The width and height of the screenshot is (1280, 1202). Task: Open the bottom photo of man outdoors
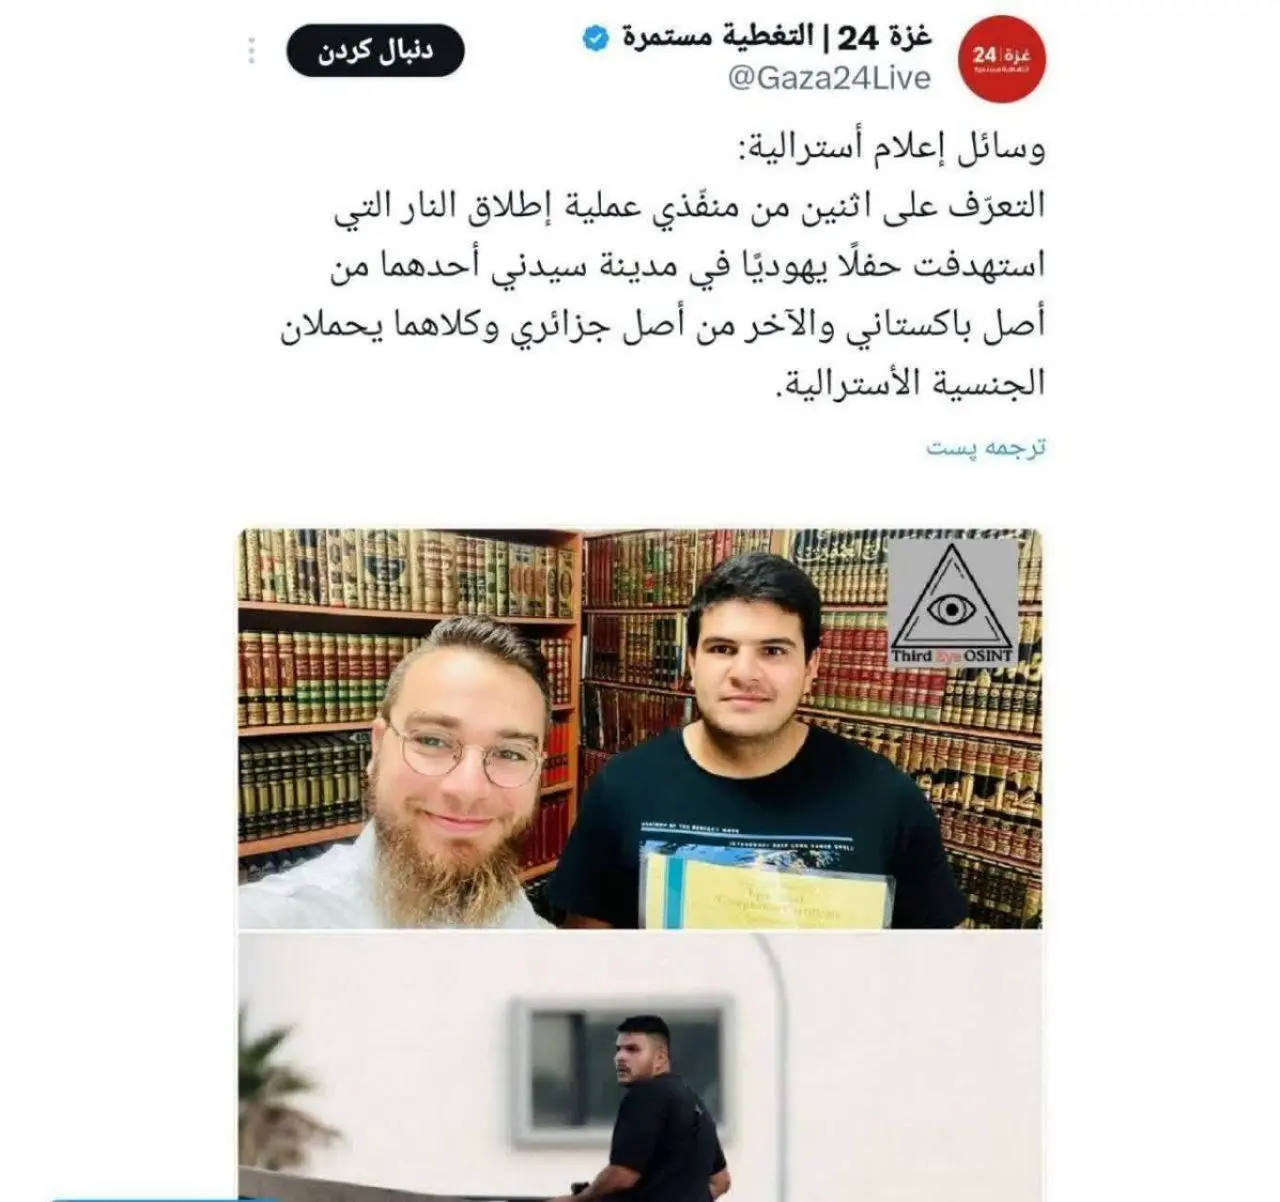pos(640,1064)
